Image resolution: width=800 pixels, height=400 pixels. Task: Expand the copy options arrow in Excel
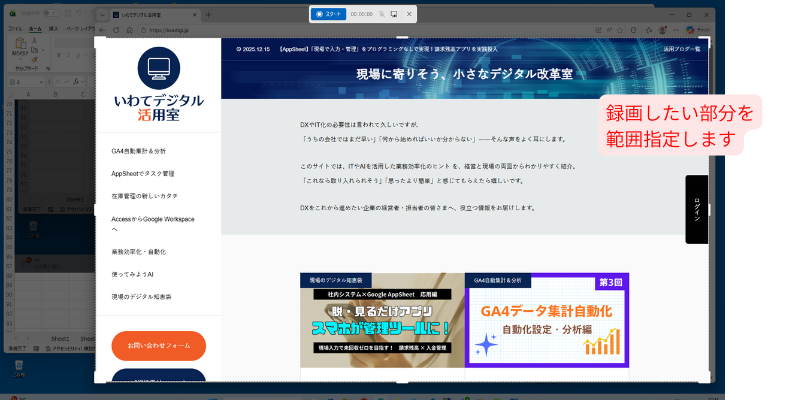point(43,50)
